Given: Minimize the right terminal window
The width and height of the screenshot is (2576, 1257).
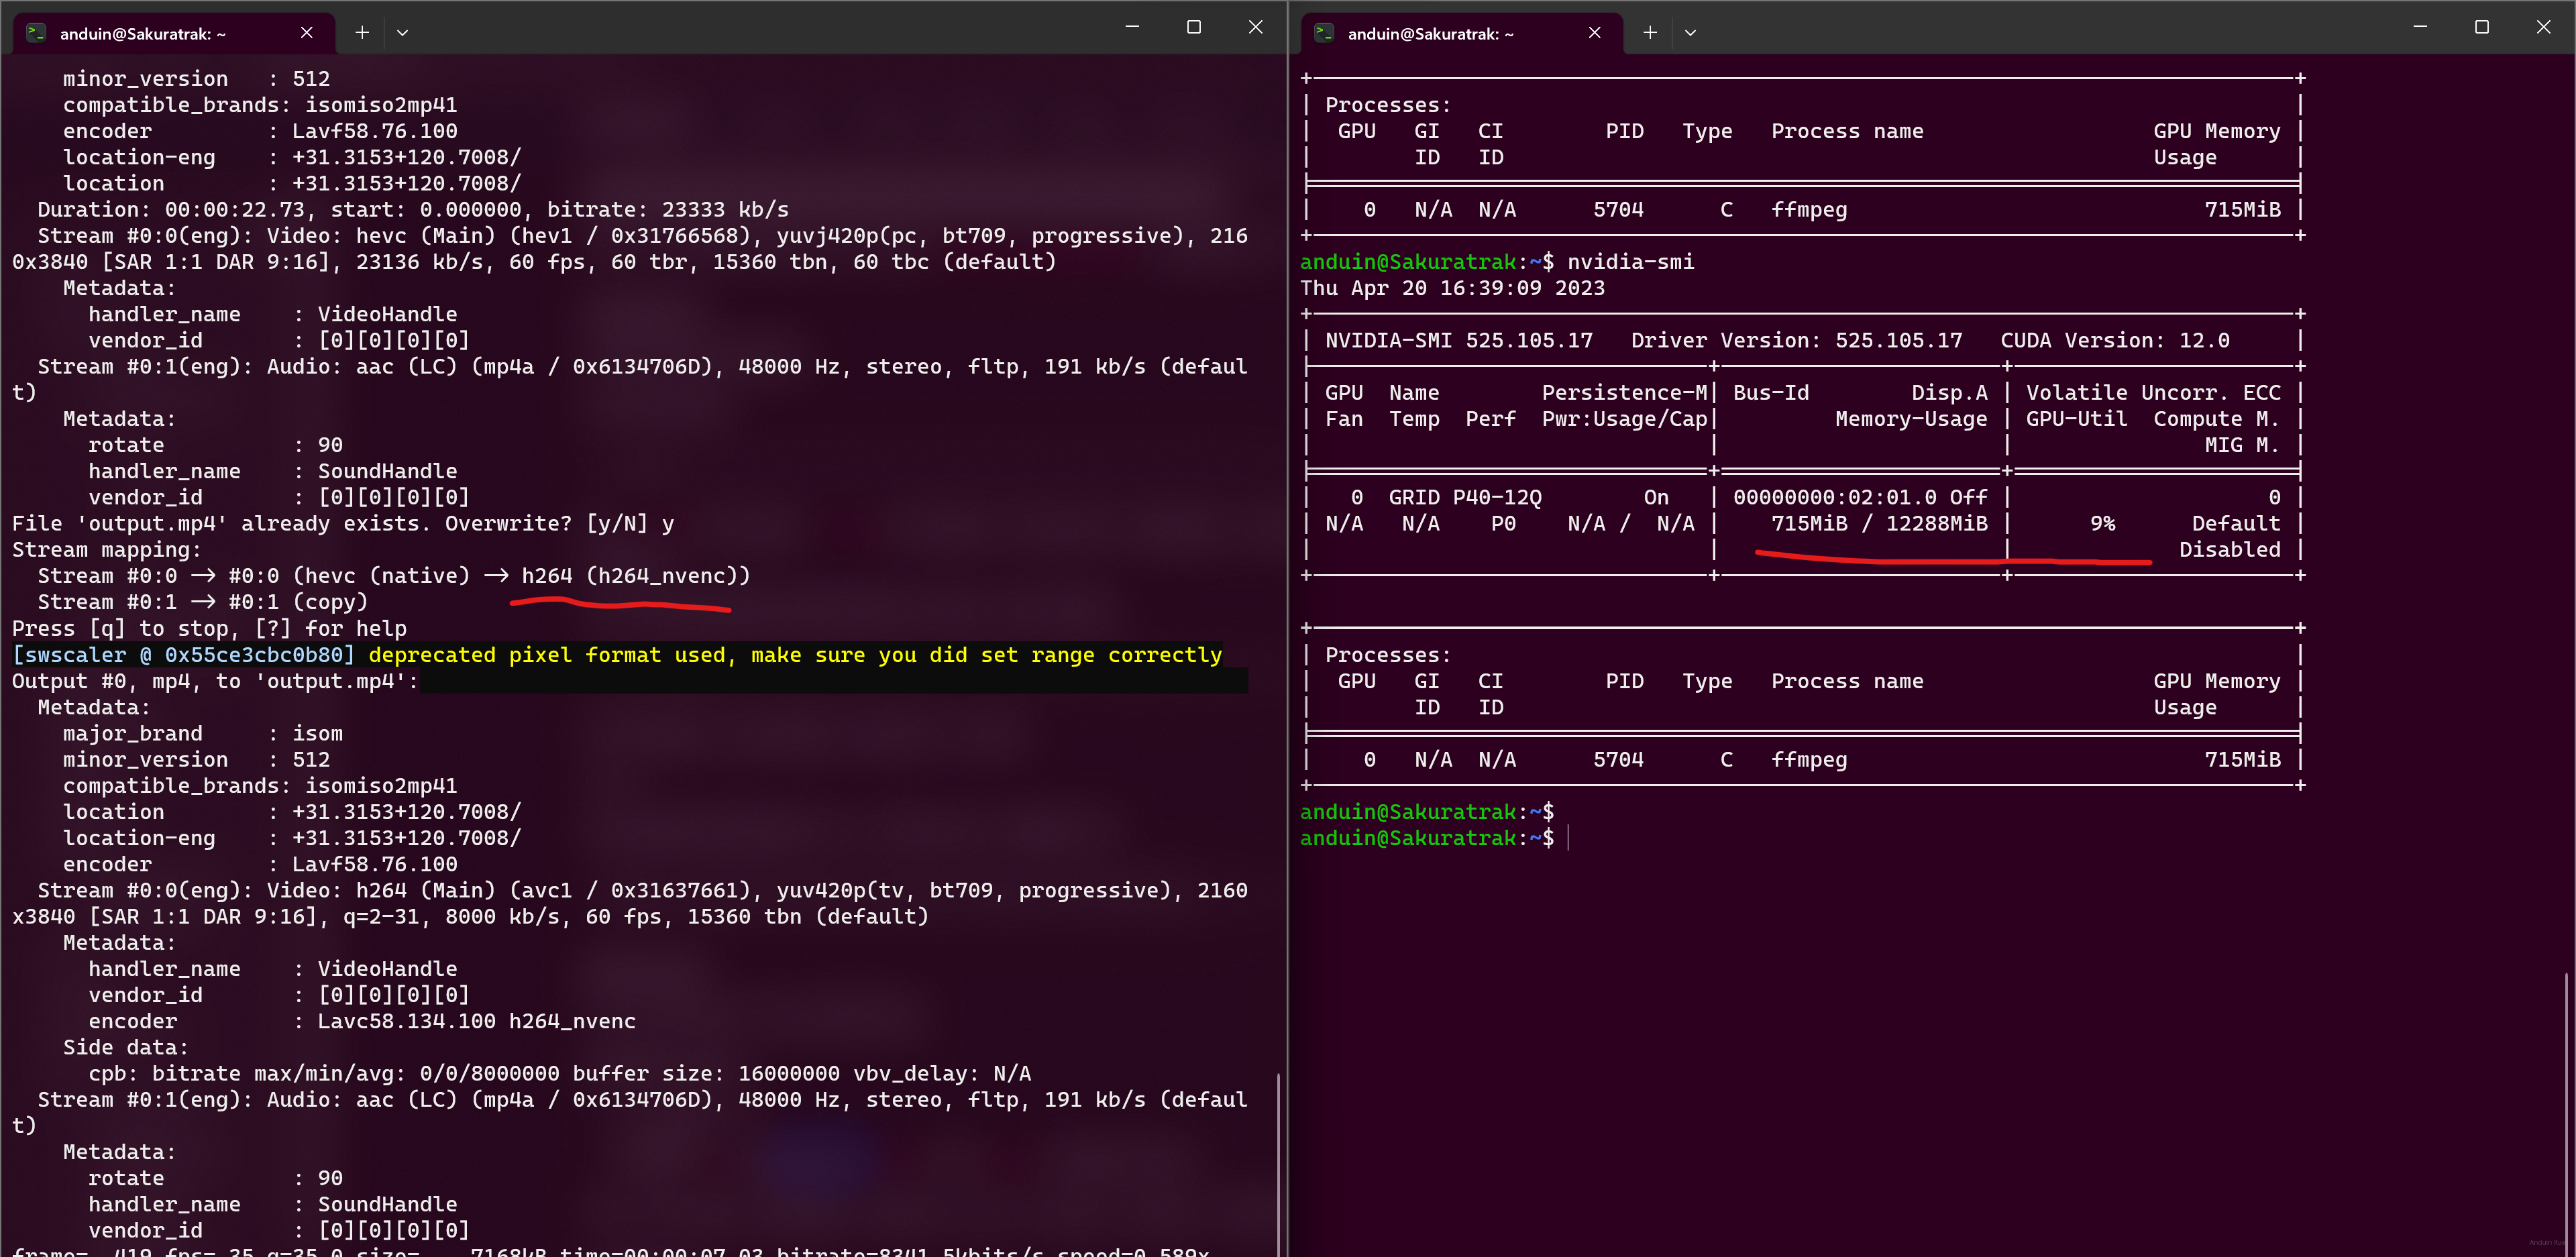Looking at the screenshot, I should coord(2420,27).
